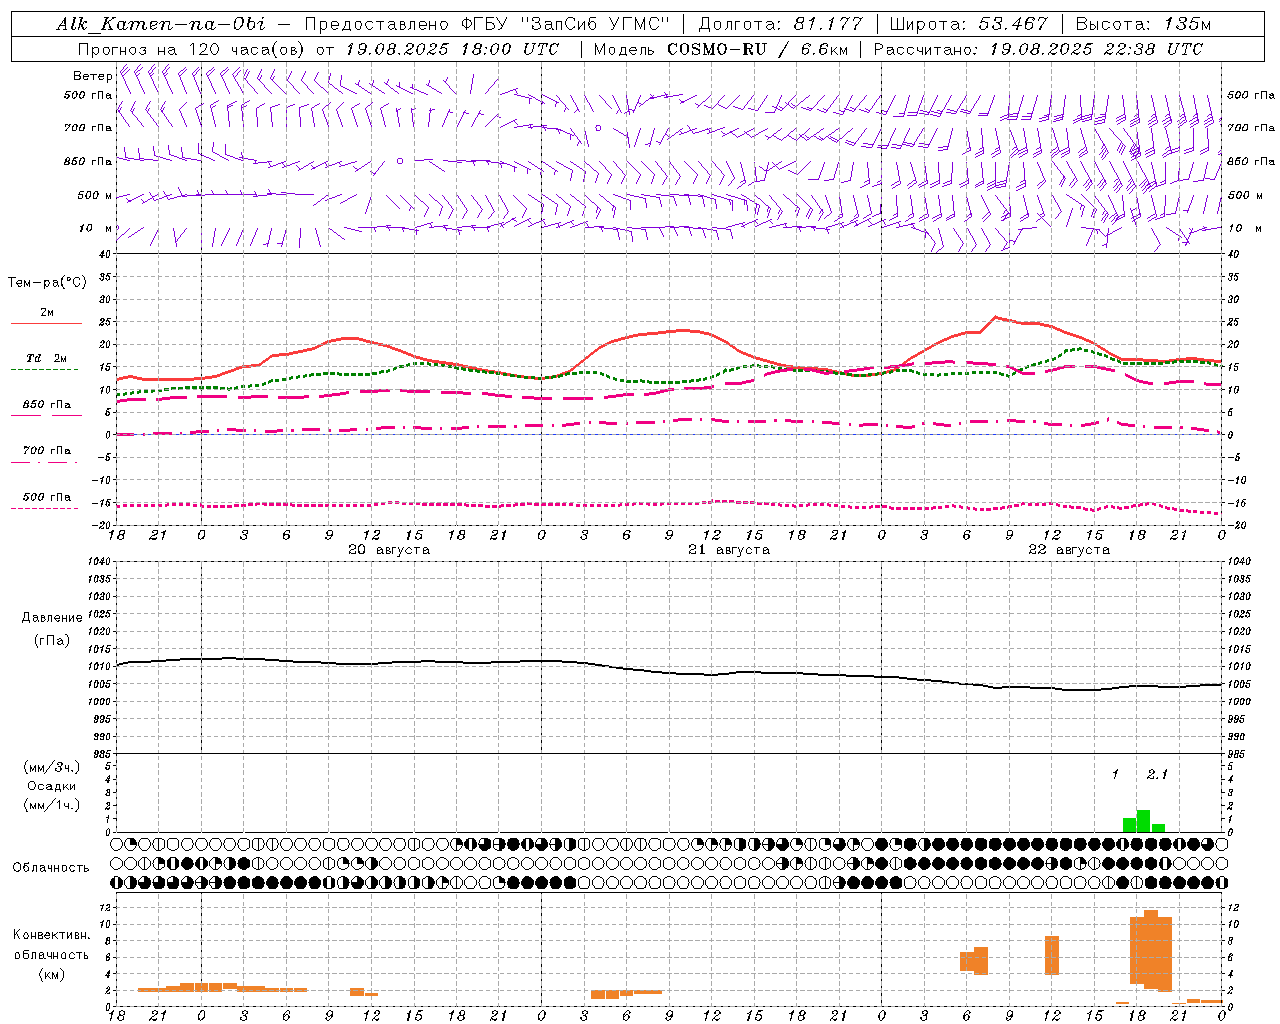
Task: Click the 2.1 precipitation total value
Action: tap(1157, 774)
